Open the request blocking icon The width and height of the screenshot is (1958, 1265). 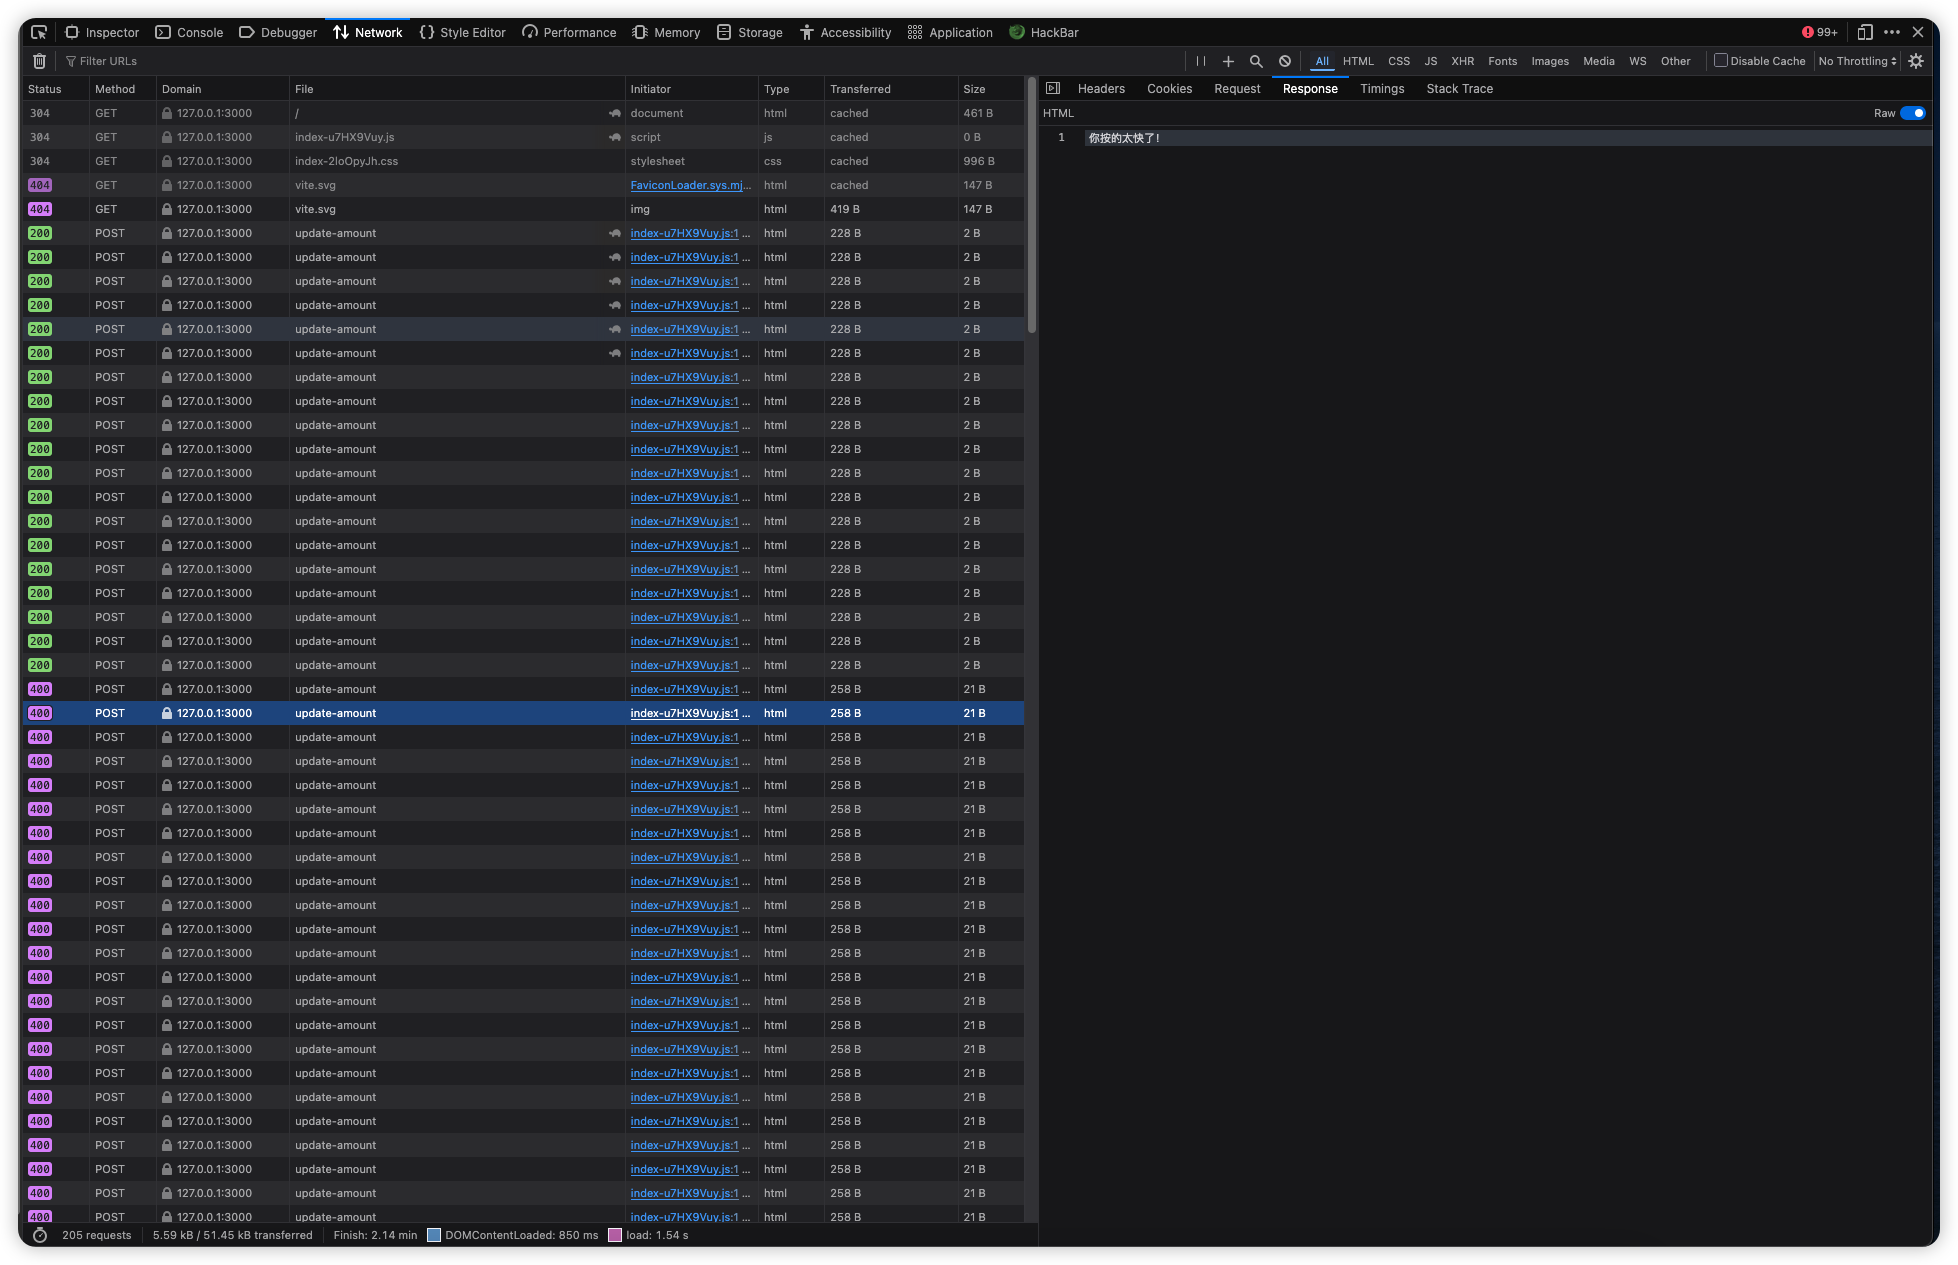click(x=1285, y=61)
